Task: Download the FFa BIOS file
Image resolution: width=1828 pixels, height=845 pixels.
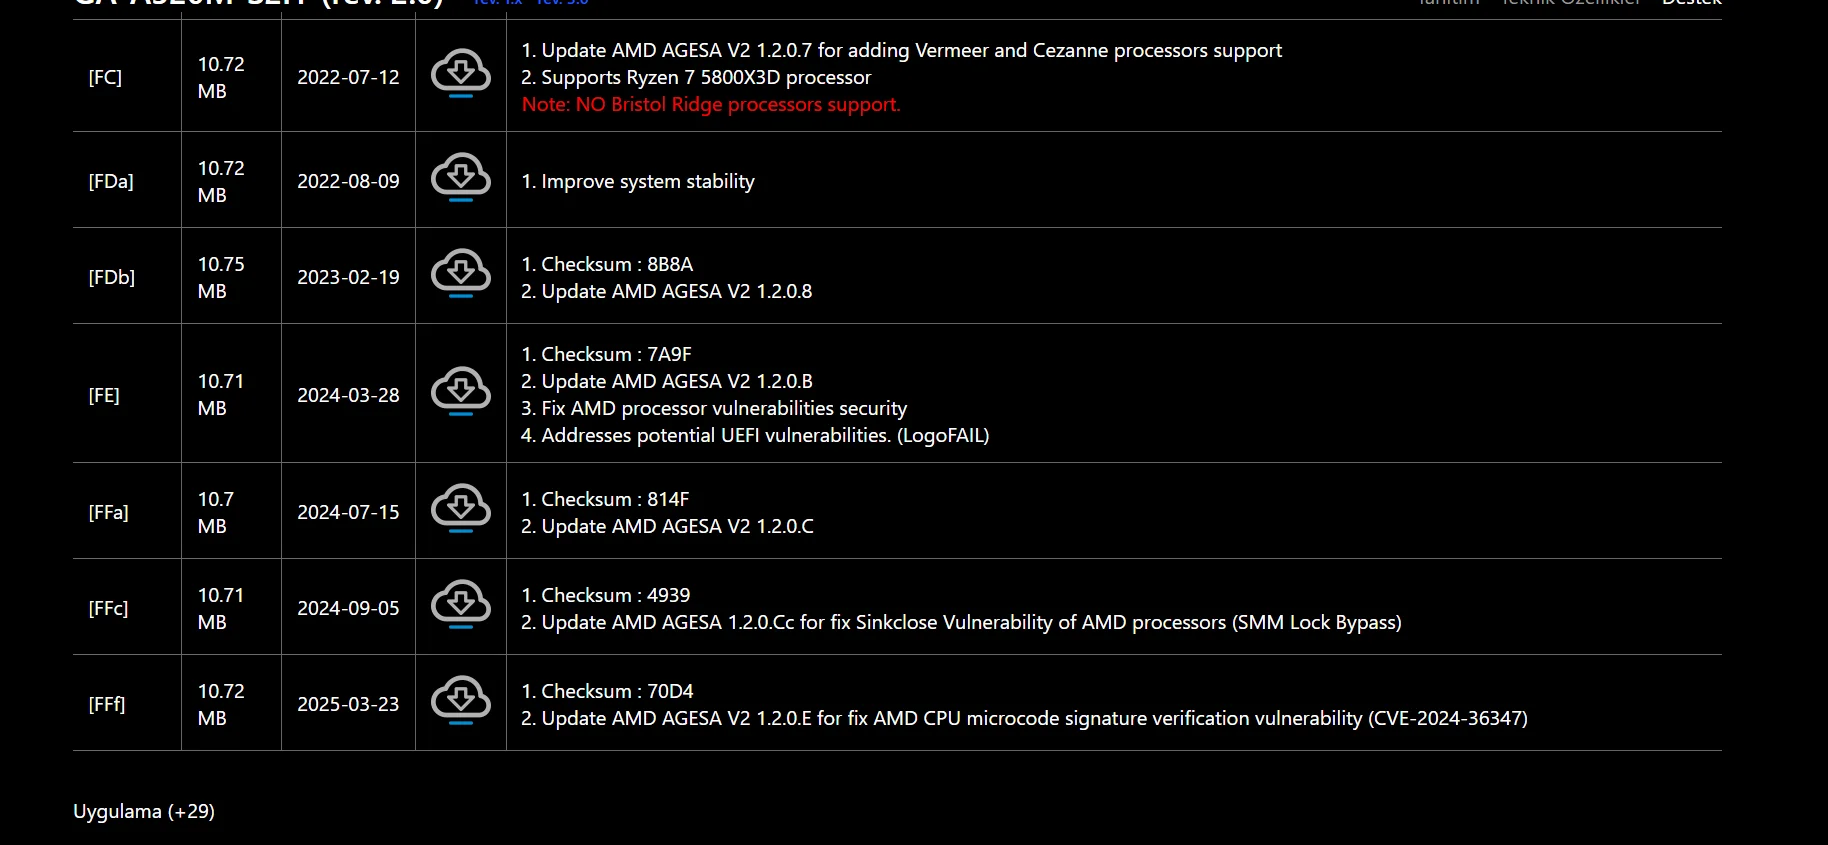Action: tap(460, 508)
